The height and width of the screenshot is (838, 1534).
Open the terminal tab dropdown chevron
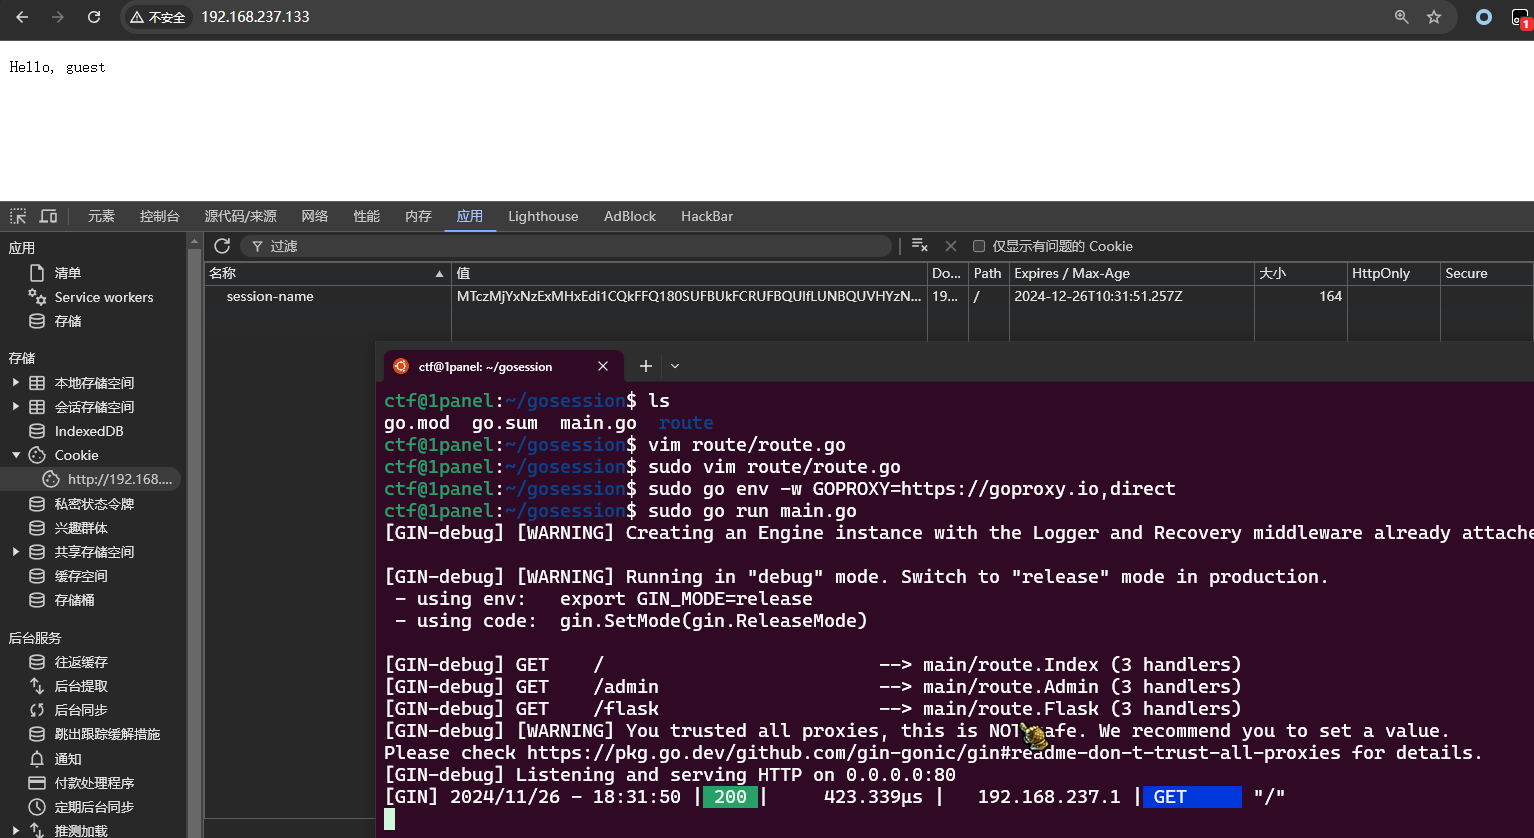pyautogui.click(x=675, y=366)
